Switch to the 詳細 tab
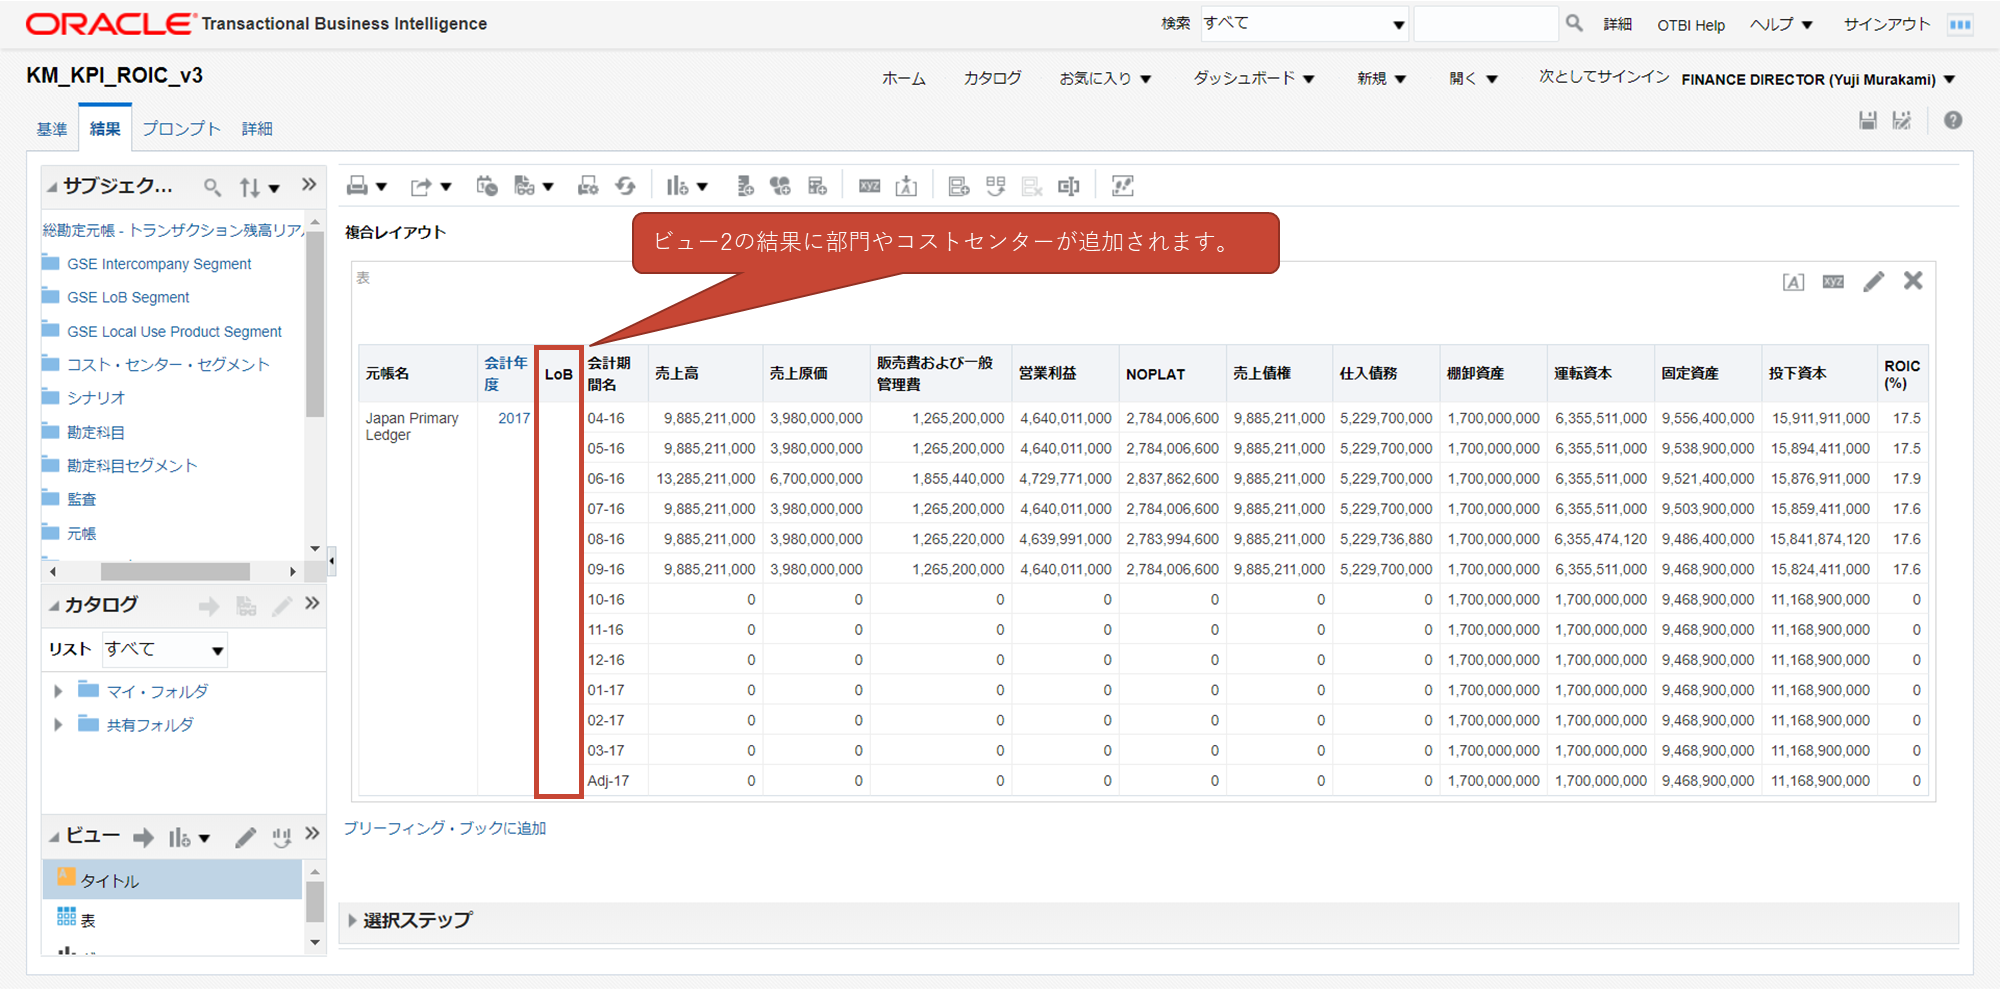 [x=257, y=129]
